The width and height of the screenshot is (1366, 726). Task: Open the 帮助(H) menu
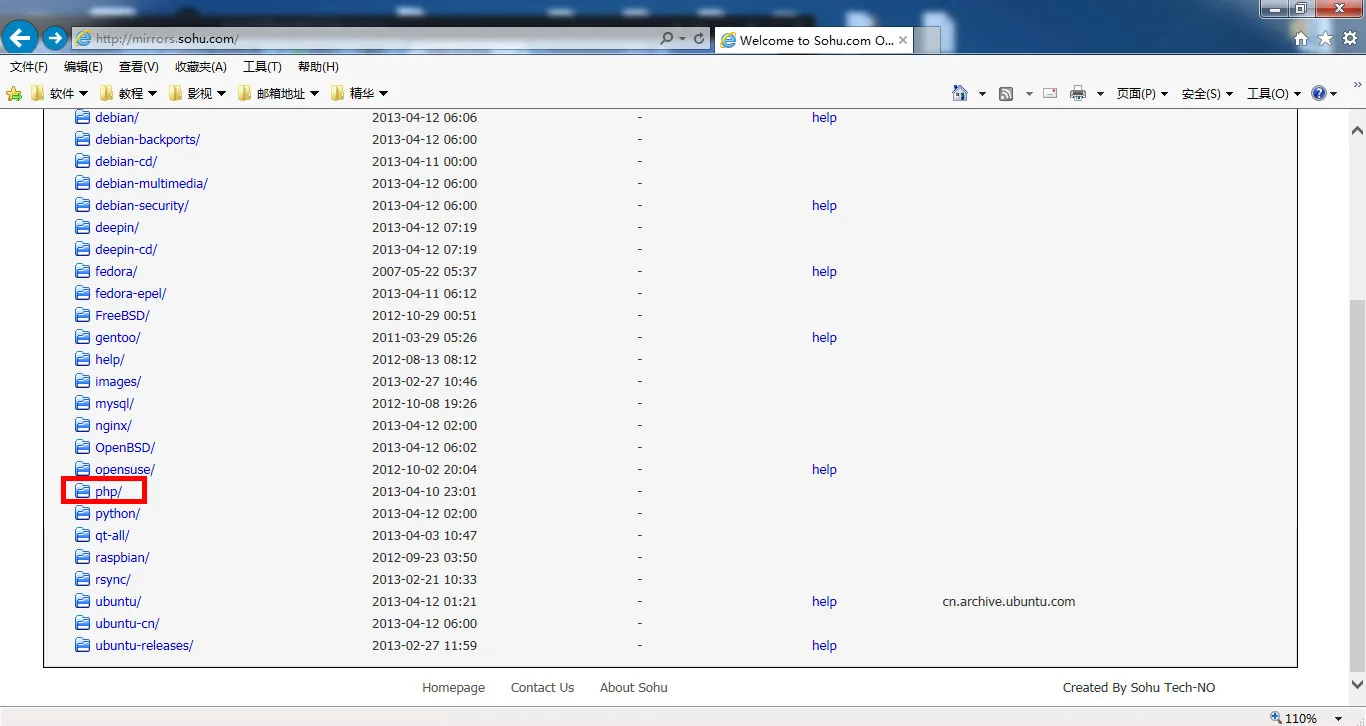[x=318, y=67]
